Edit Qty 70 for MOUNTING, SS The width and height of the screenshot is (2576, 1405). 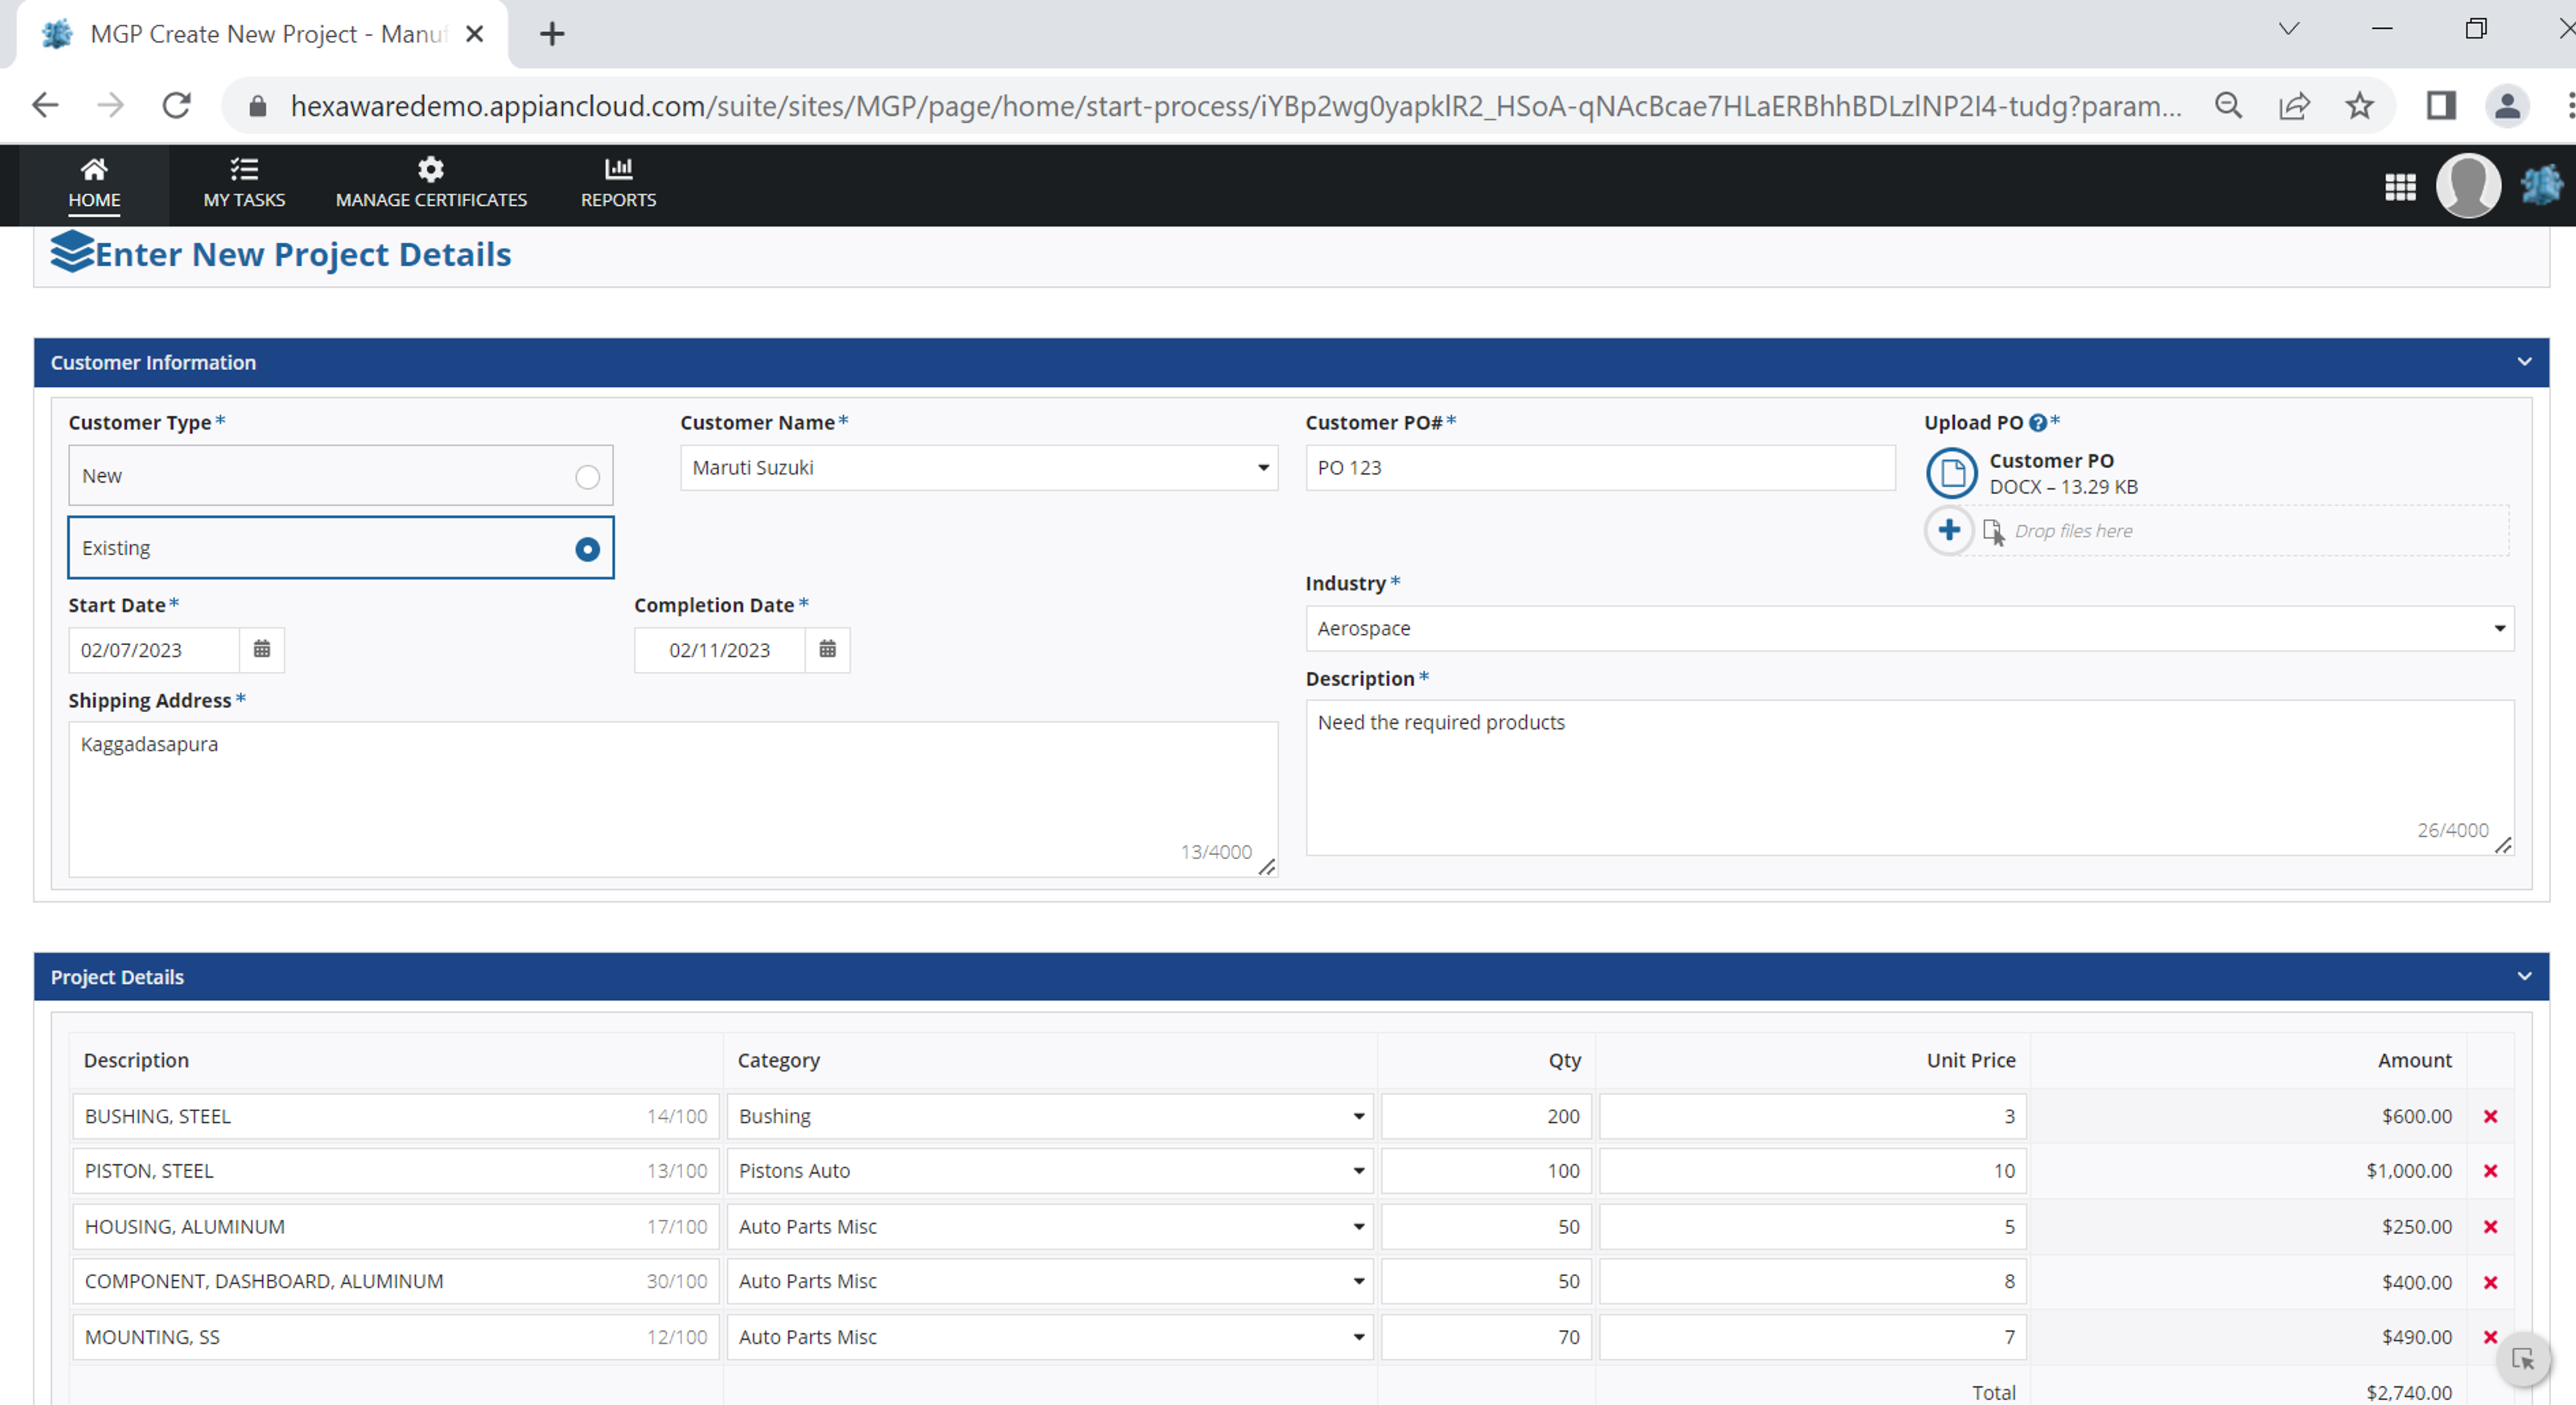(x=1486, y=1337)
